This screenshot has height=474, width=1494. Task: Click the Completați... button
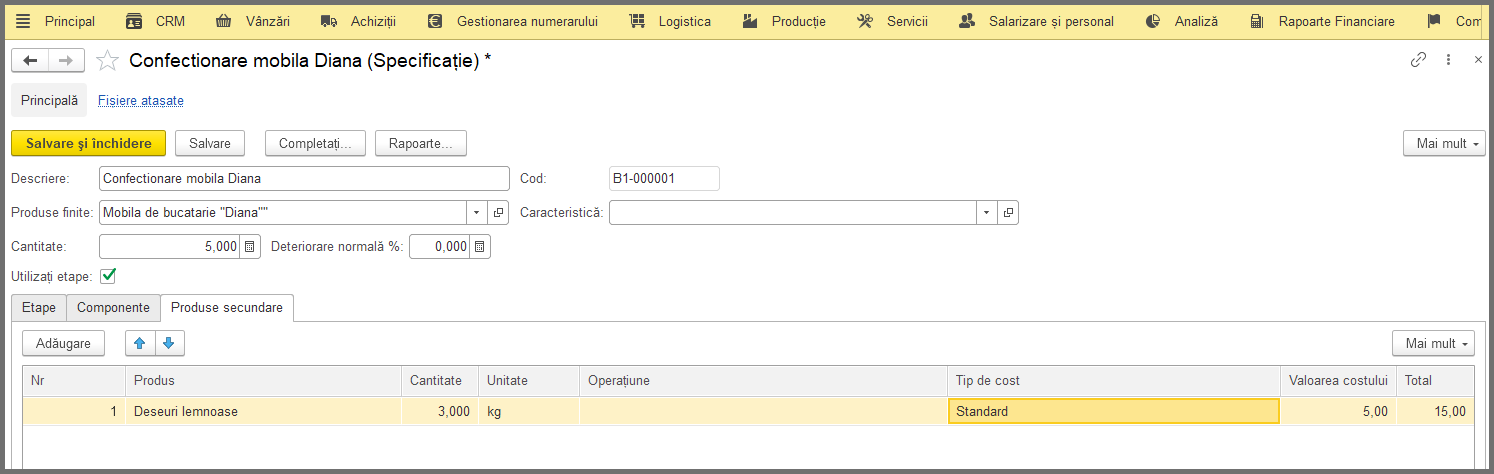[315, 144]
